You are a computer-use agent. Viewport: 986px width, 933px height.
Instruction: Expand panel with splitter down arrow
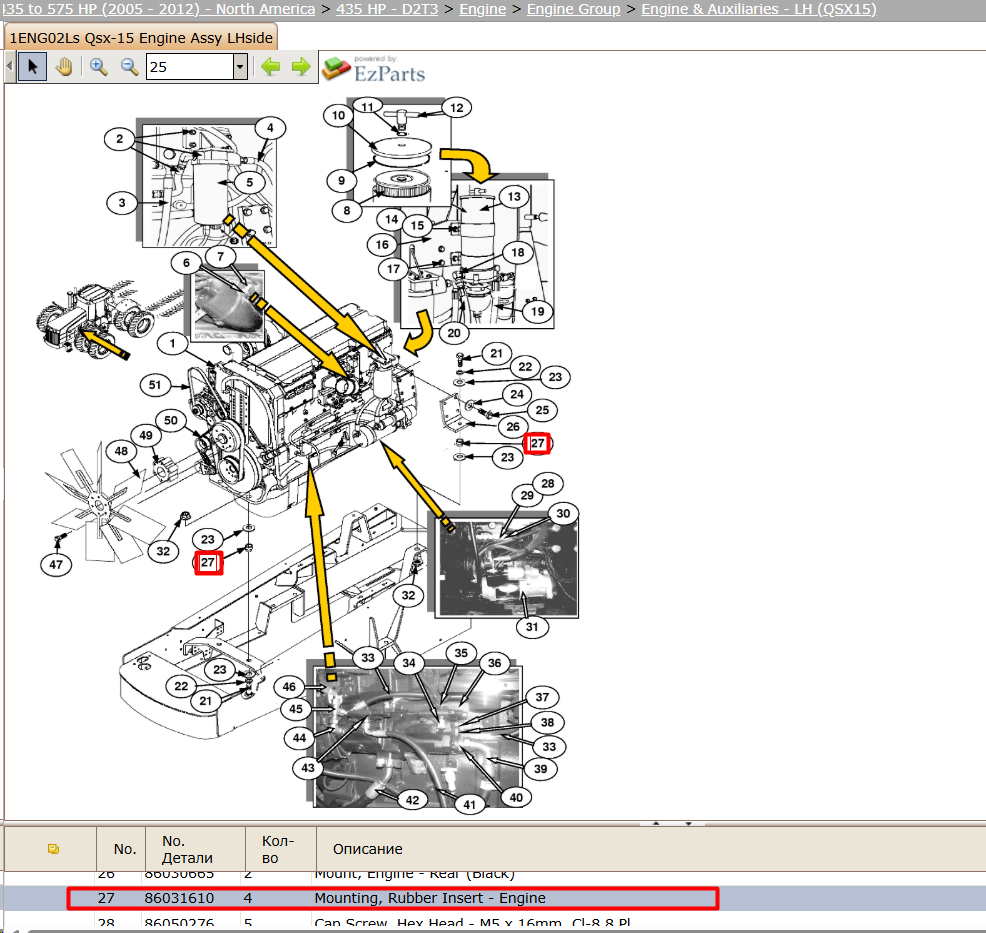pyautogui.click(x=689, y=823)
